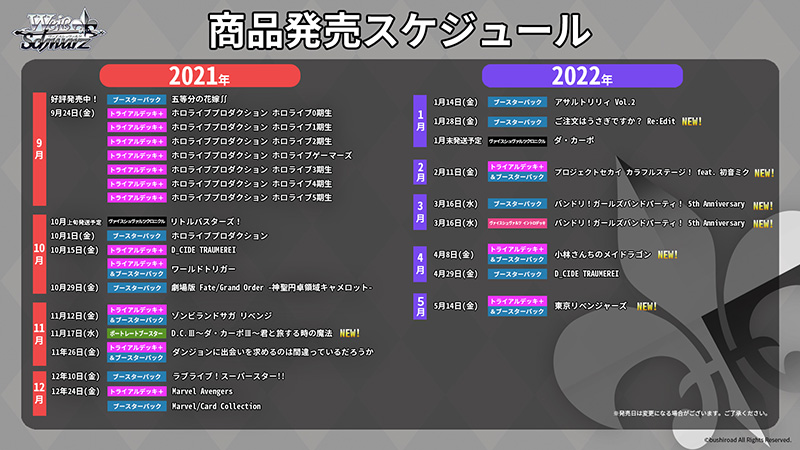800x450 pixels.
Task: Click ダンジョンに出会いを求めるのは entry
Action: click(x=273, y=352)
